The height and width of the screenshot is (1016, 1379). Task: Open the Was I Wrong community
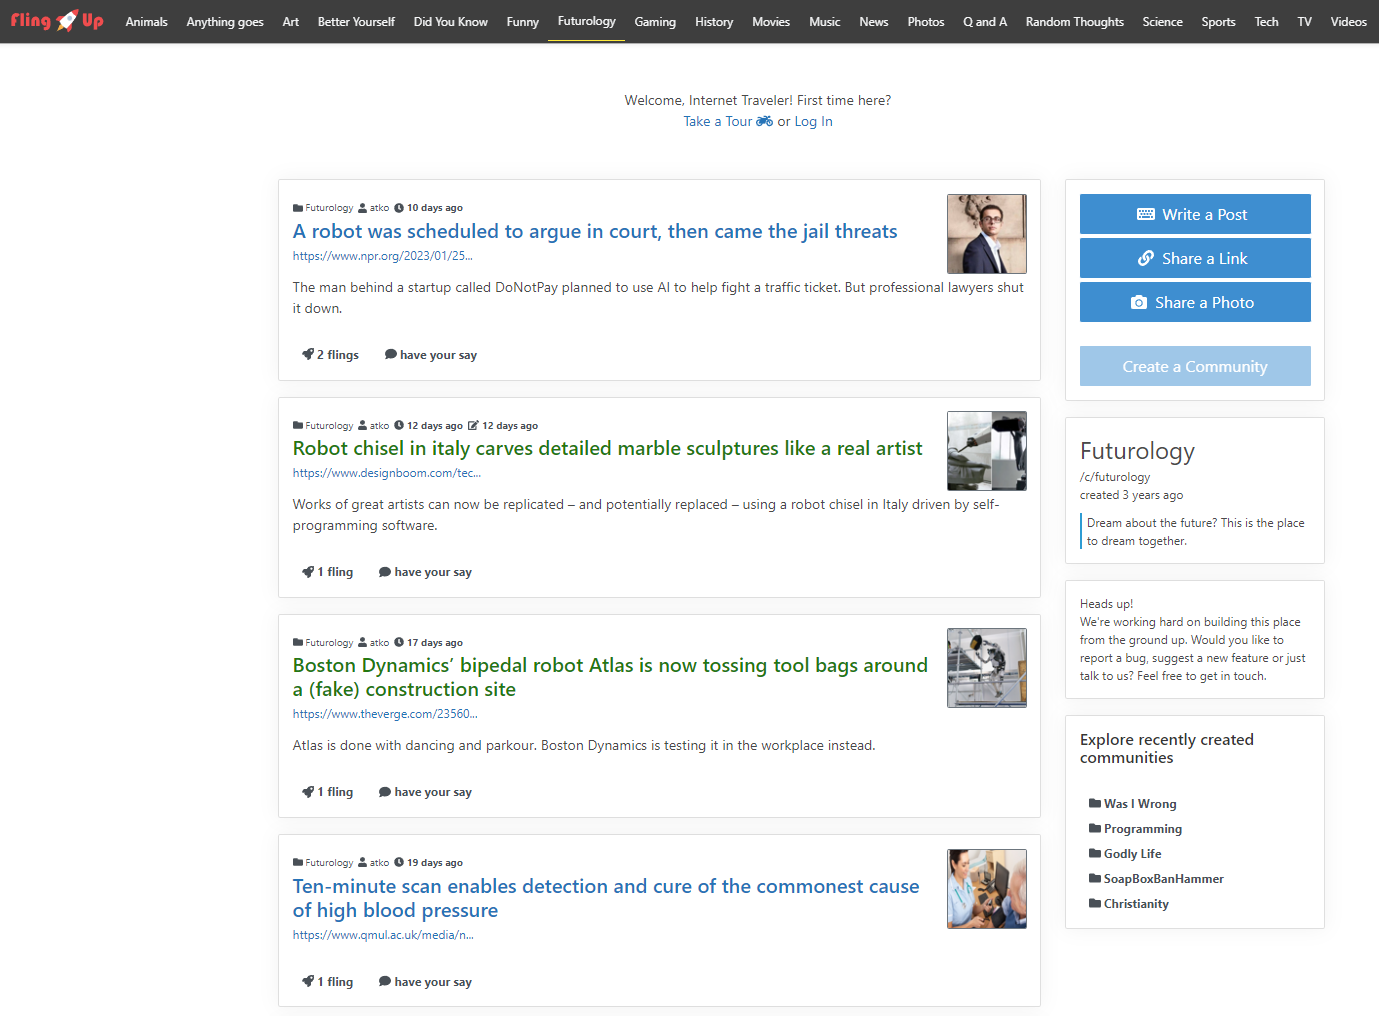pos(1133,804)
